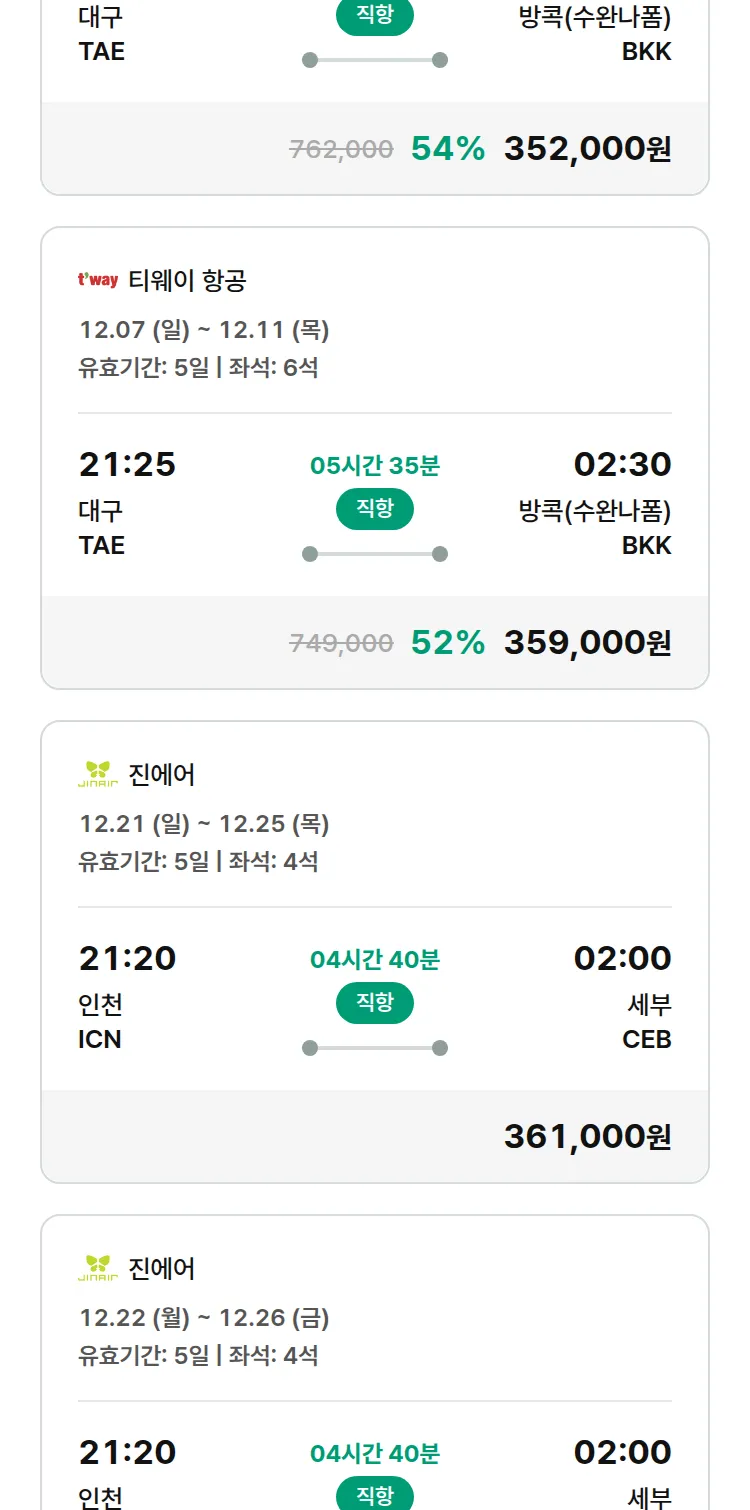This screenshot has height=1510, width=750.
Task: Click the Jin Air logo above 12.21 dates
Action: point(98,774)
